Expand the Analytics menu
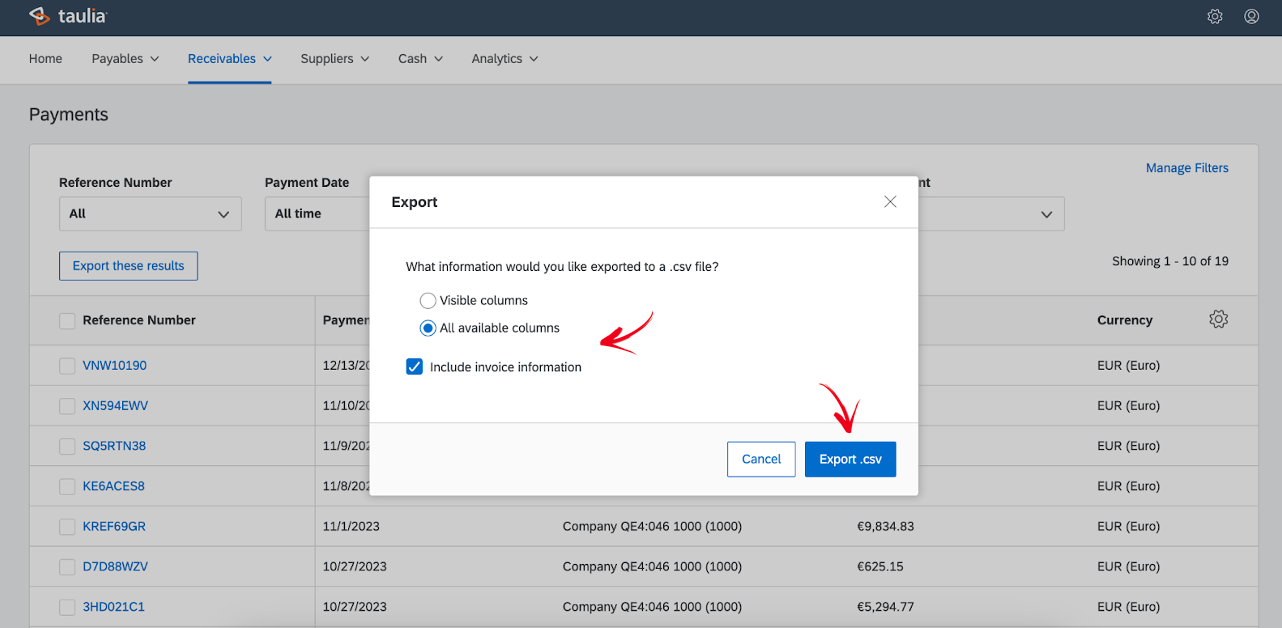1282x628 pixels. (505, 59)
